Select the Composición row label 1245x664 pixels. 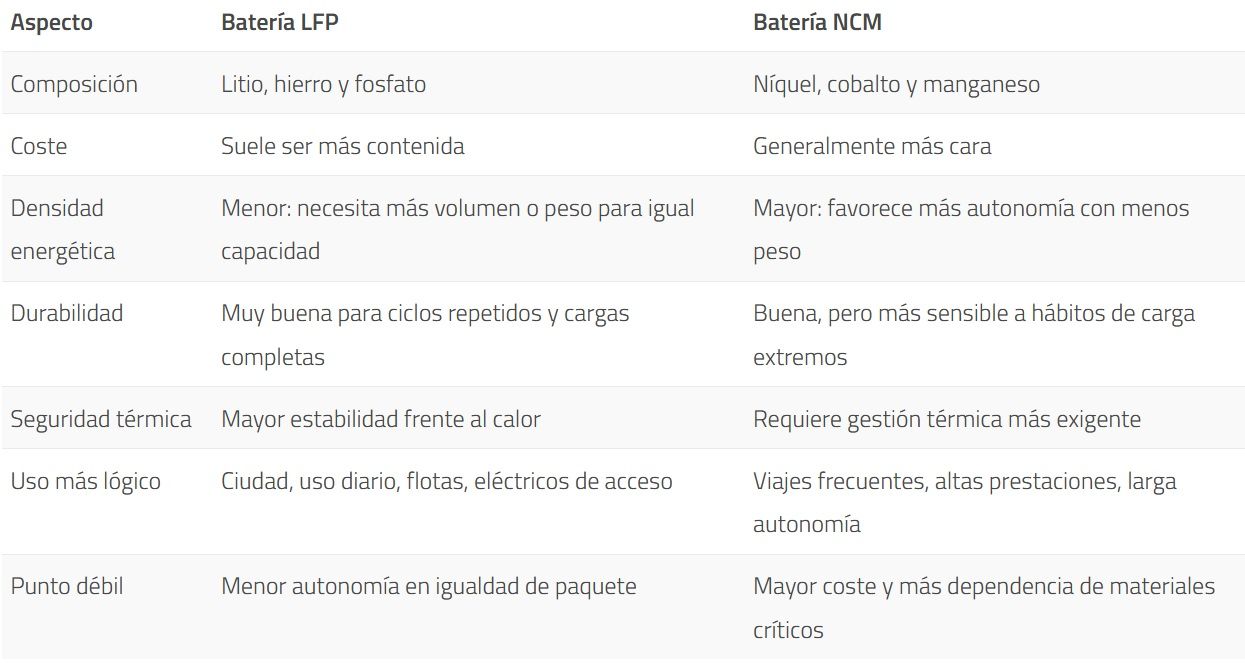click(74, 84)
